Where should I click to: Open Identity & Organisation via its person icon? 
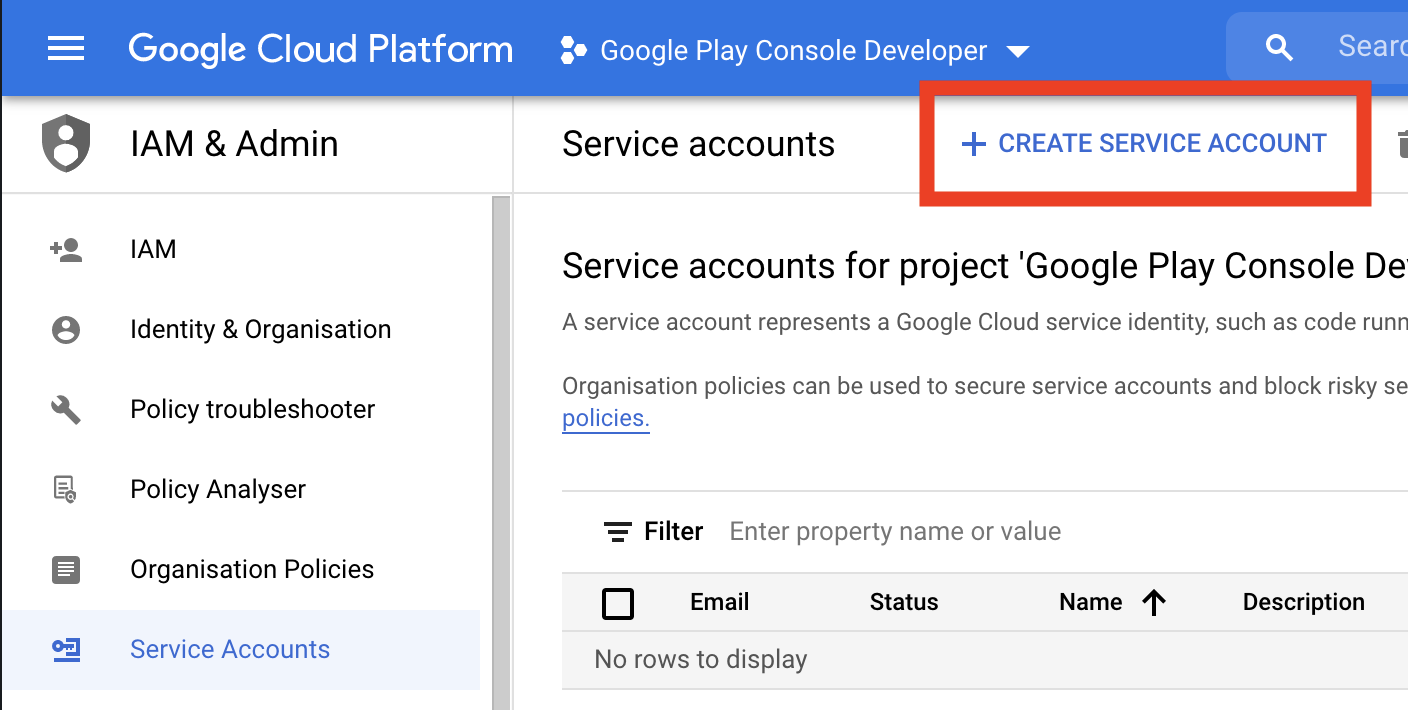(64, 328)
